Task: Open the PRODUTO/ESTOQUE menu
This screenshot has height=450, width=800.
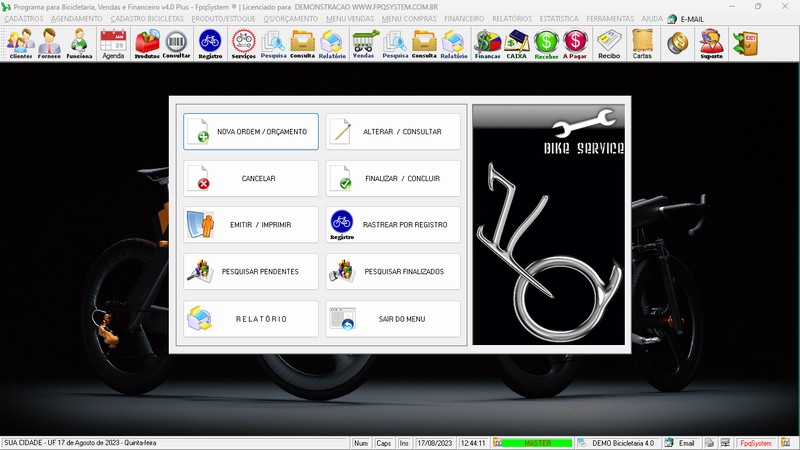Action: click(x=223, y=18)
